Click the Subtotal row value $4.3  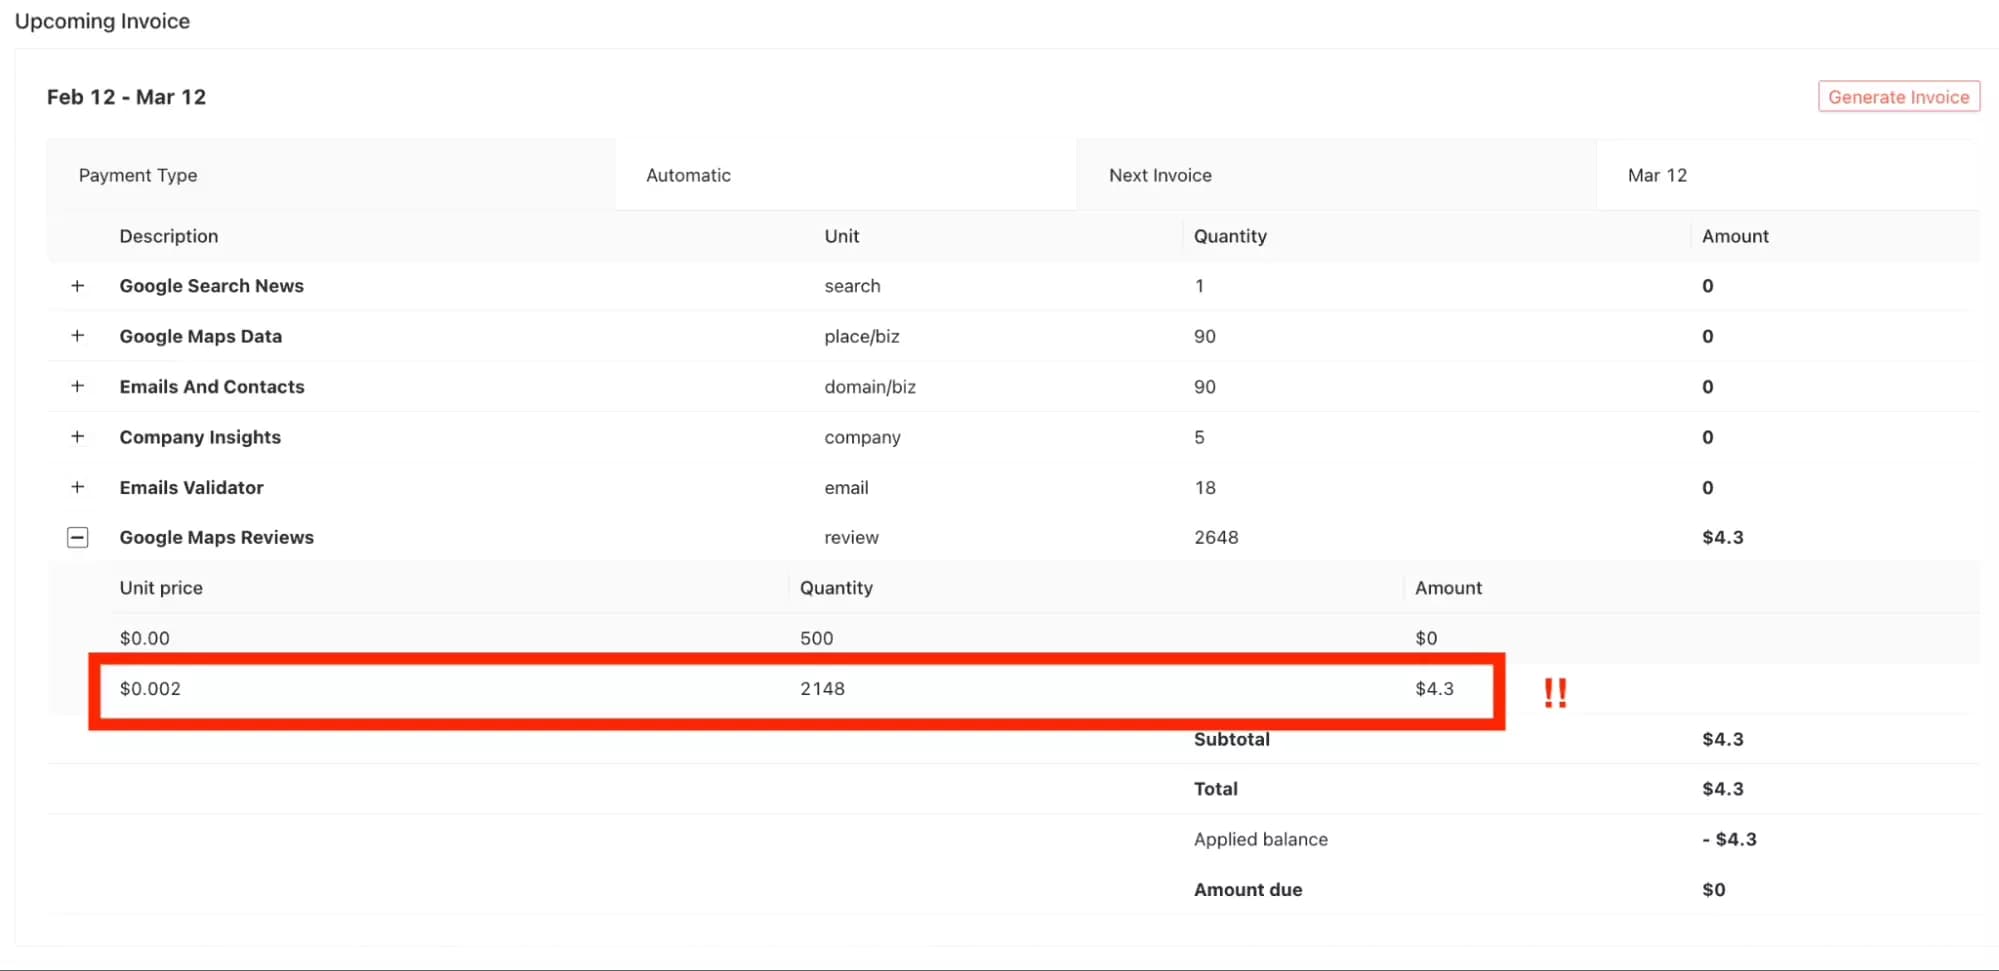1722,739
